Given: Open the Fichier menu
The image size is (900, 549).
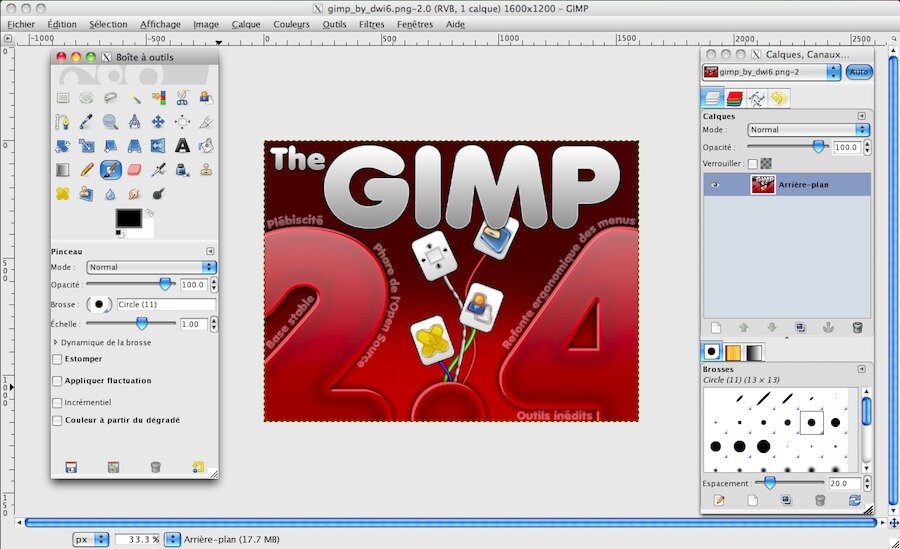Looking at the screenshot, I should 21,24.
